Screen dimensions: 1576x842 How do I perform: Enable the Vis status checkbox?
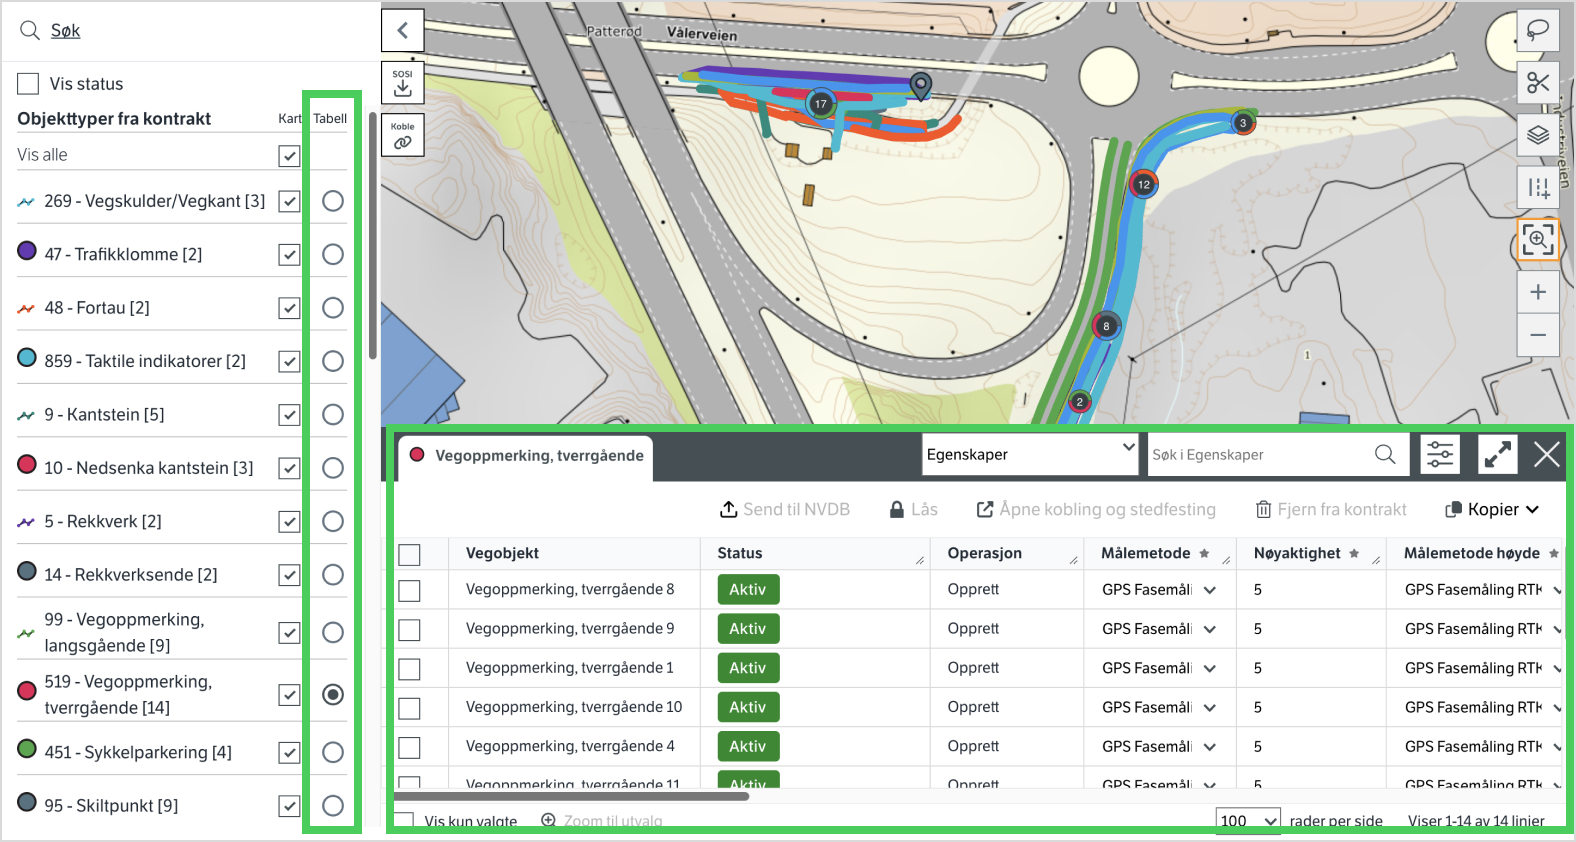point(29,84)
